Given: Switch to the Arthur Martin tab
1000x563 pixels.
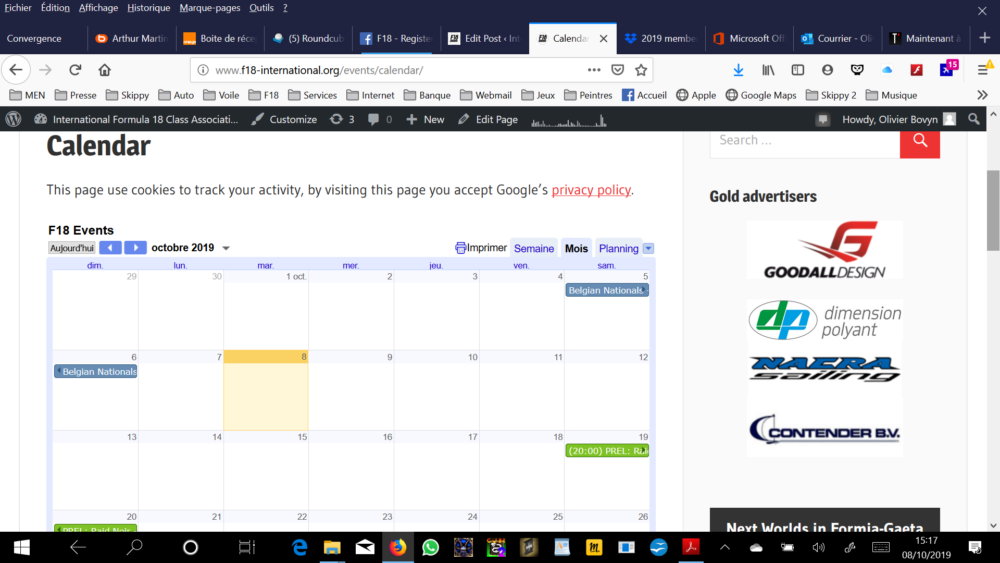Looking at the screenshot, I should 131,38.
